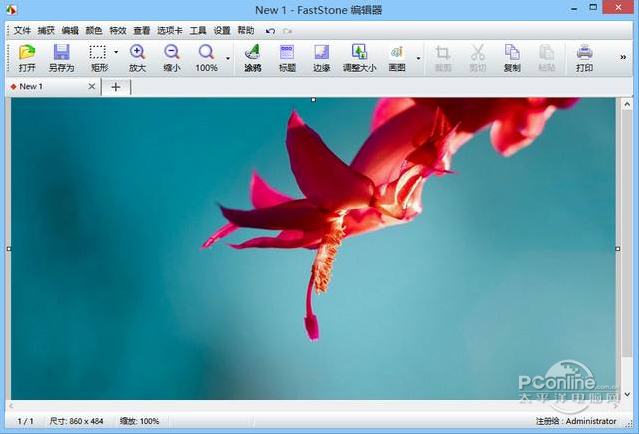Close the New 1 tab
This screenshot has width=639, height=434.
[92, 86]
